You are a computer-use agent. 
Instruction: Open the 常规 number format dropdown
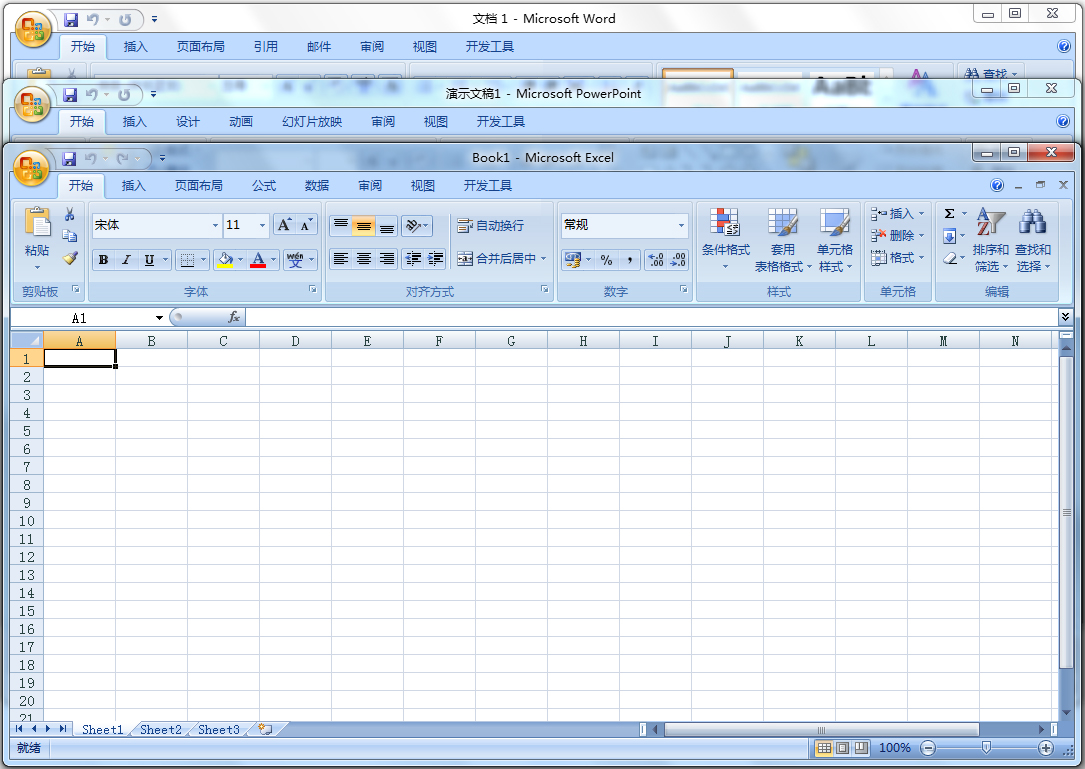pyautogui.click(x=681, y=225)
